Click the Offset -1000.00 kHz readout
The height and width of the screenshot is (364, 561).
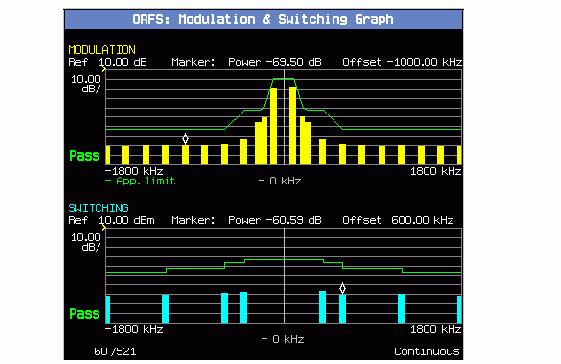tap(402, 62)
